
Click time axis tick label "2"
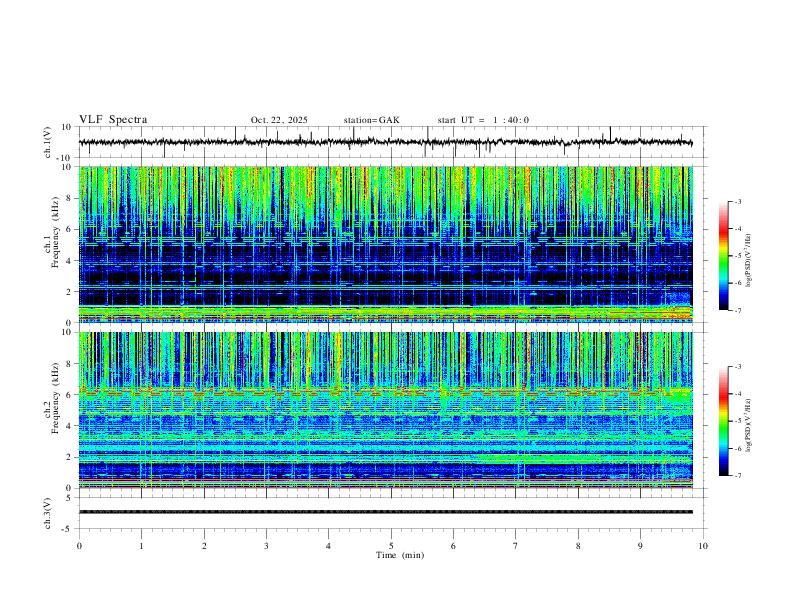[204, 546]
